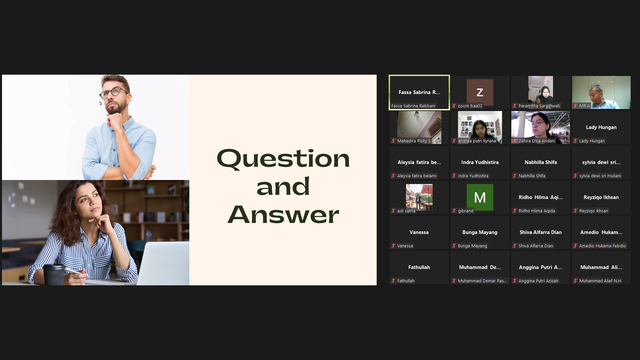This screenshot has height=360, width=640.
Task: Click muted mic icon beside andrea putri kyrana
Action: 454,141
